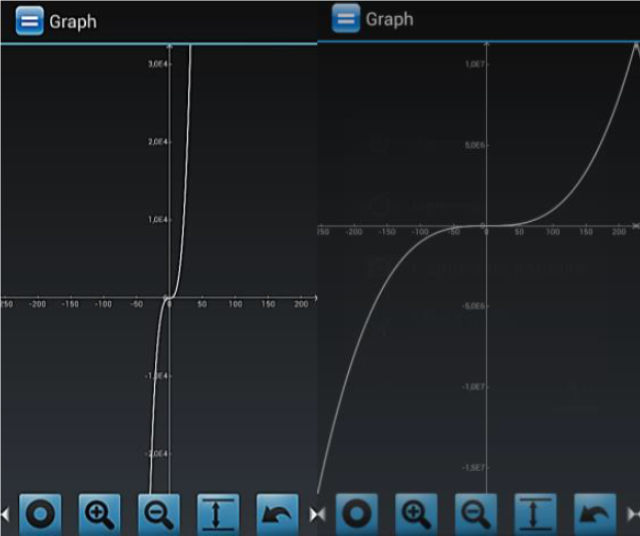Open the menu icon in right Graph panel
Viewport: 640px width, 536px height.
pyautogui.click(x=346, y=19)
